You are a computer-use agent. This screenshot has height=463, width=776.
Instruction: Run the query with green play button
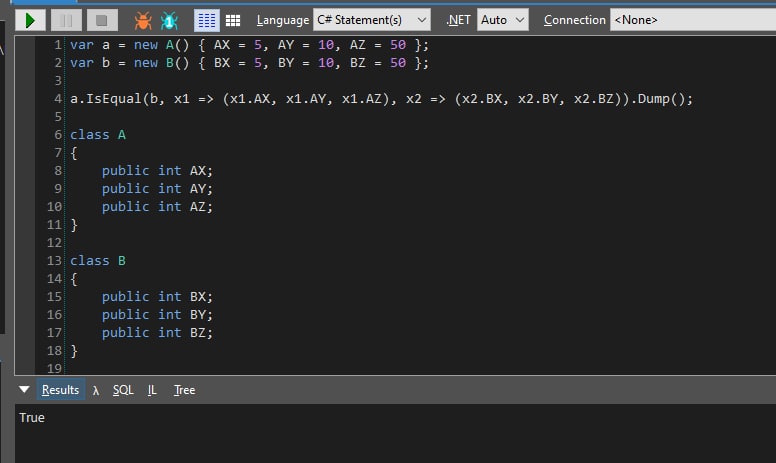[30, 20]
